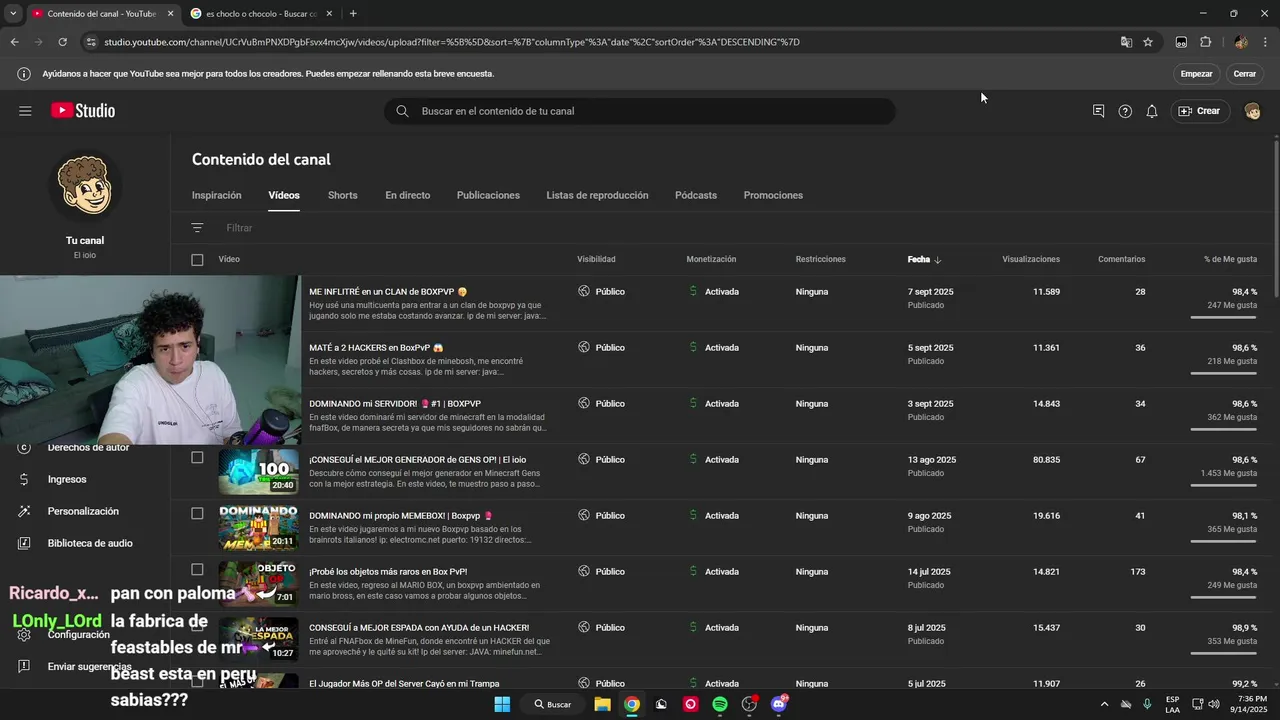The height and width of the screenshot is (720, 1280).
Task: Switch to the Shorts tab
Action: click(342, 195)
